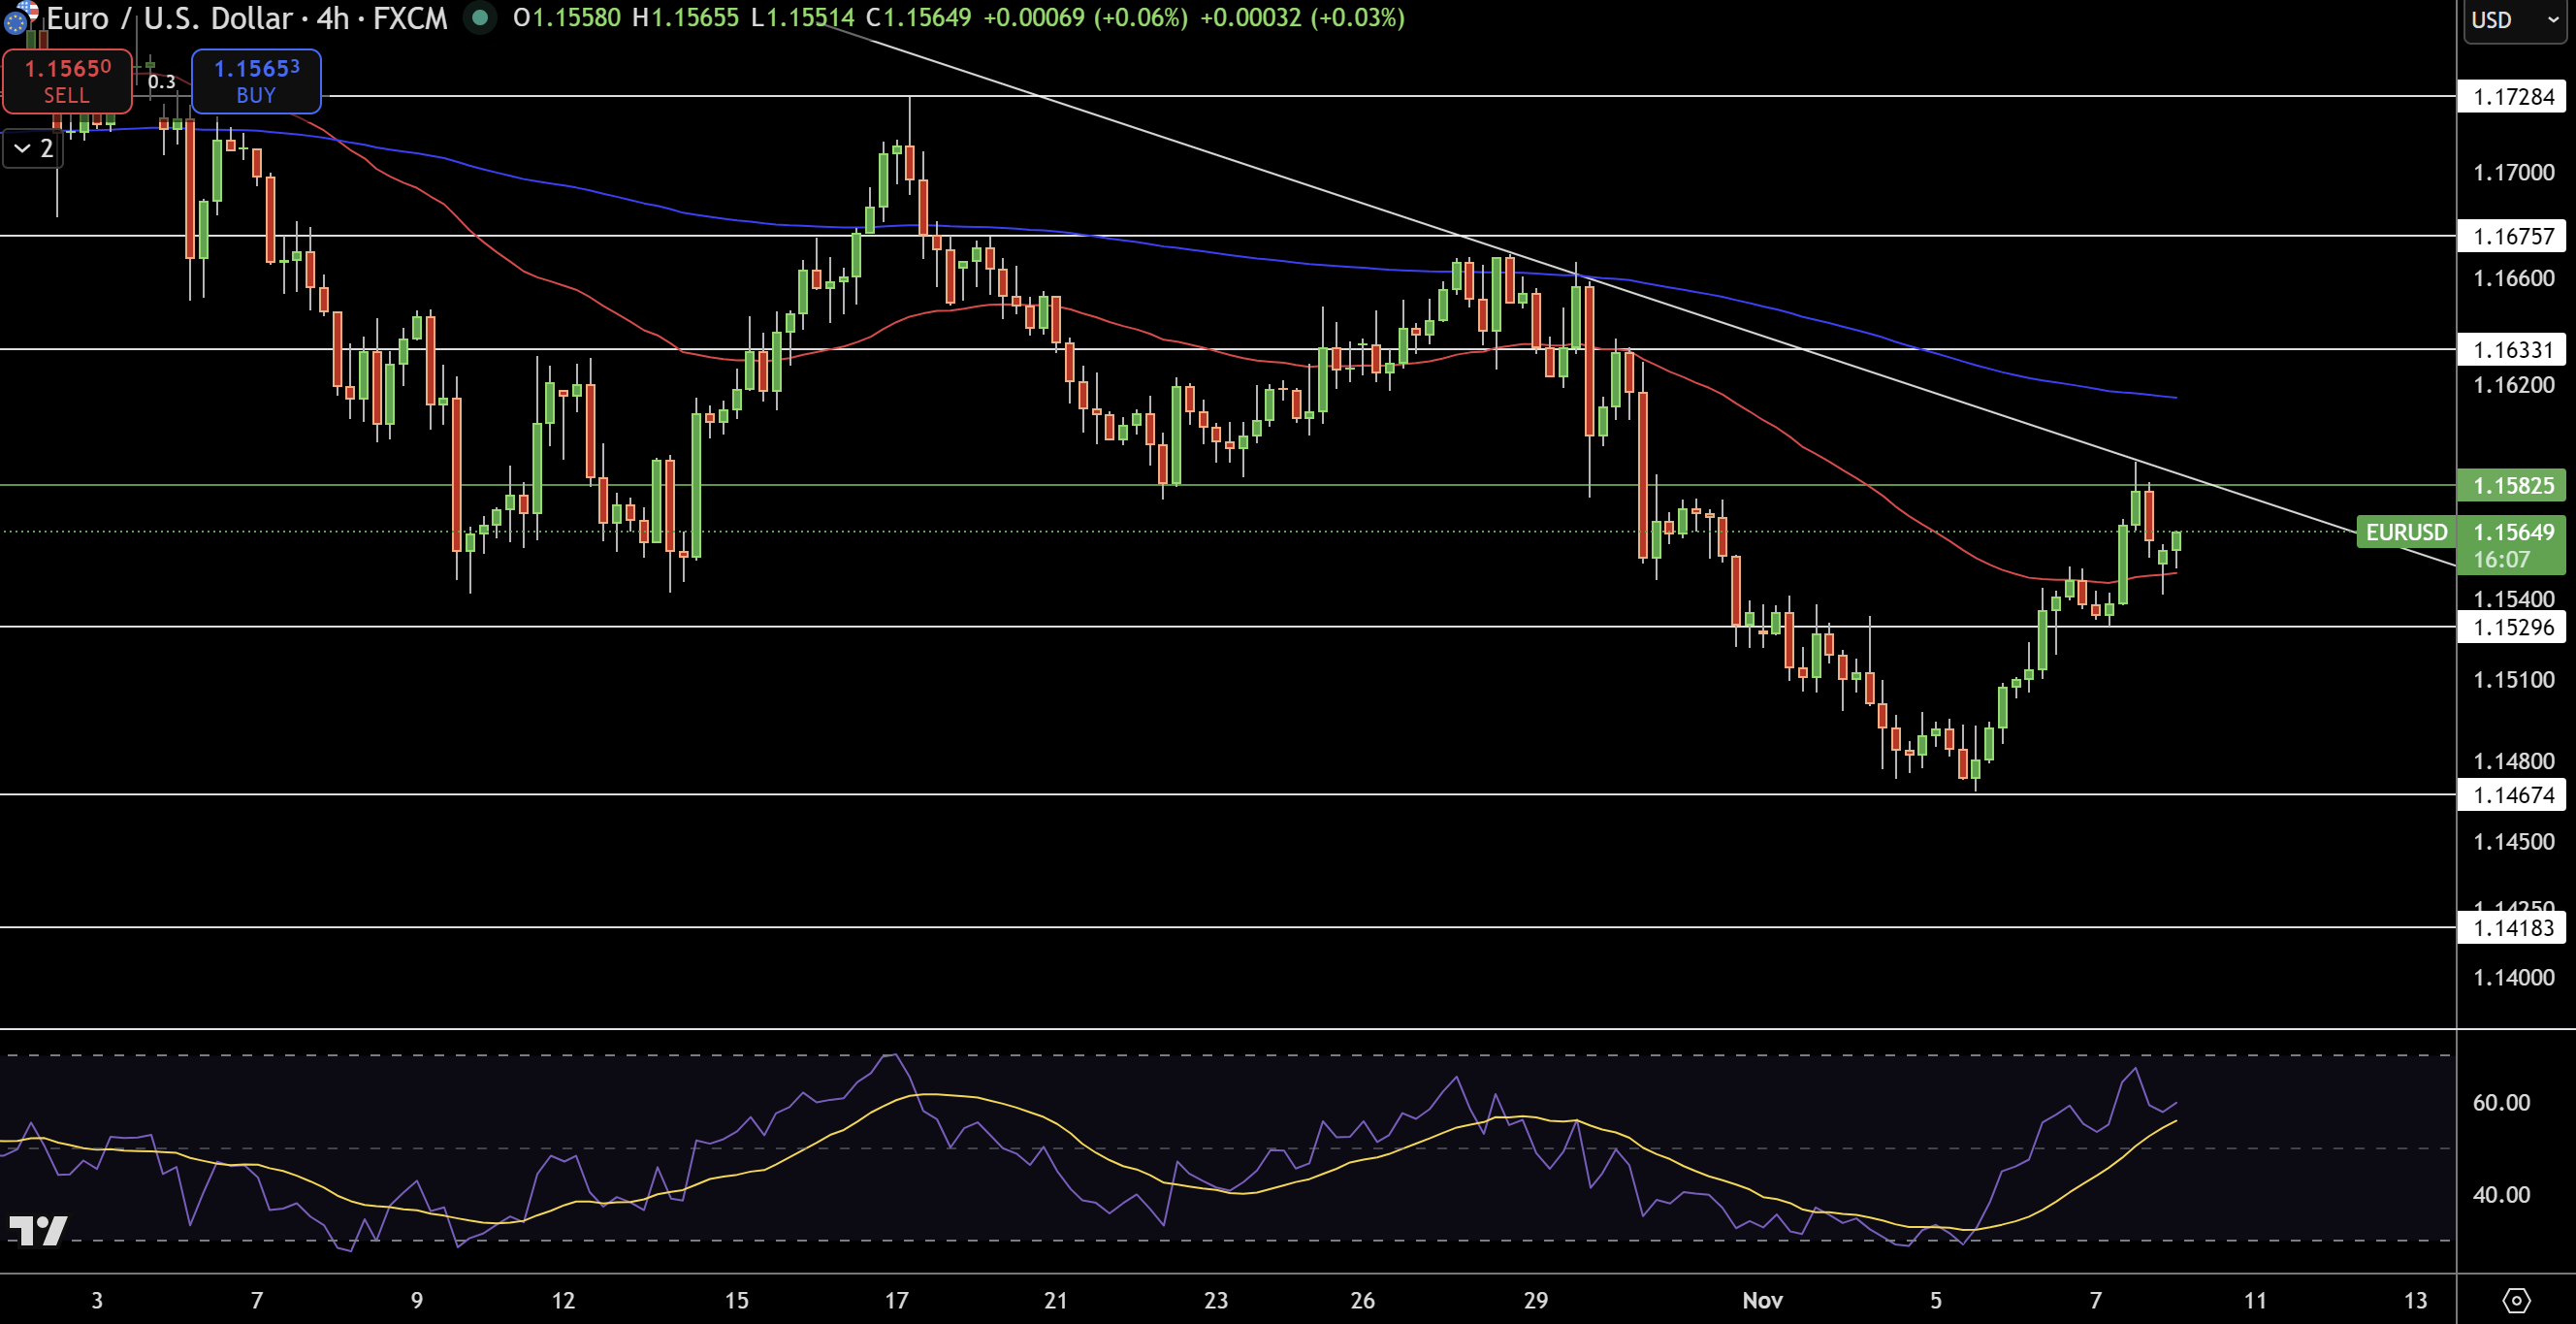Select the 1.16757 horizontal line price label

(2512, 236)
